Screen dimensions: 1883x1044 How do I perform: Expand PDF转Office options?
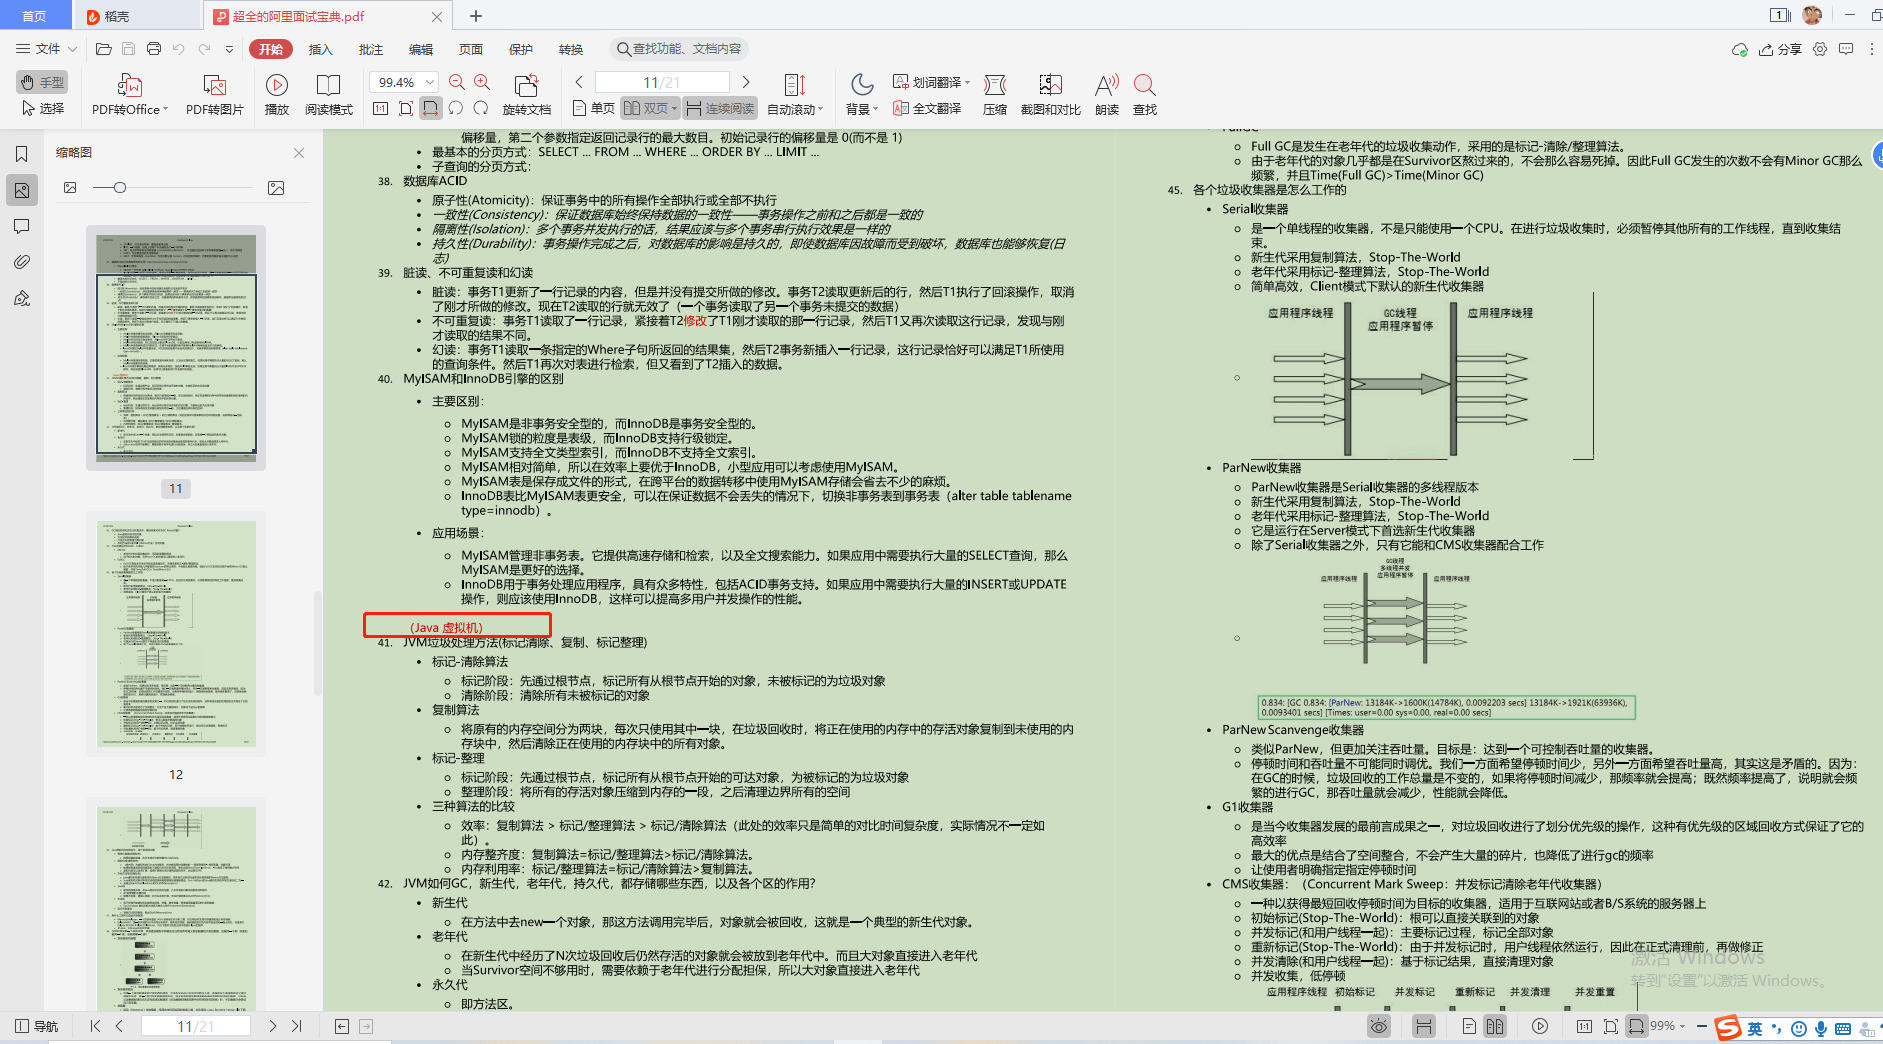tap(165, 109)
